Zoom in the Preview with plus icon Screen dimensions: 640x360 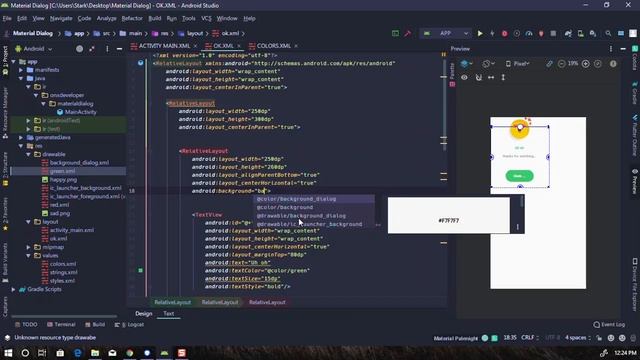[586, 64]
